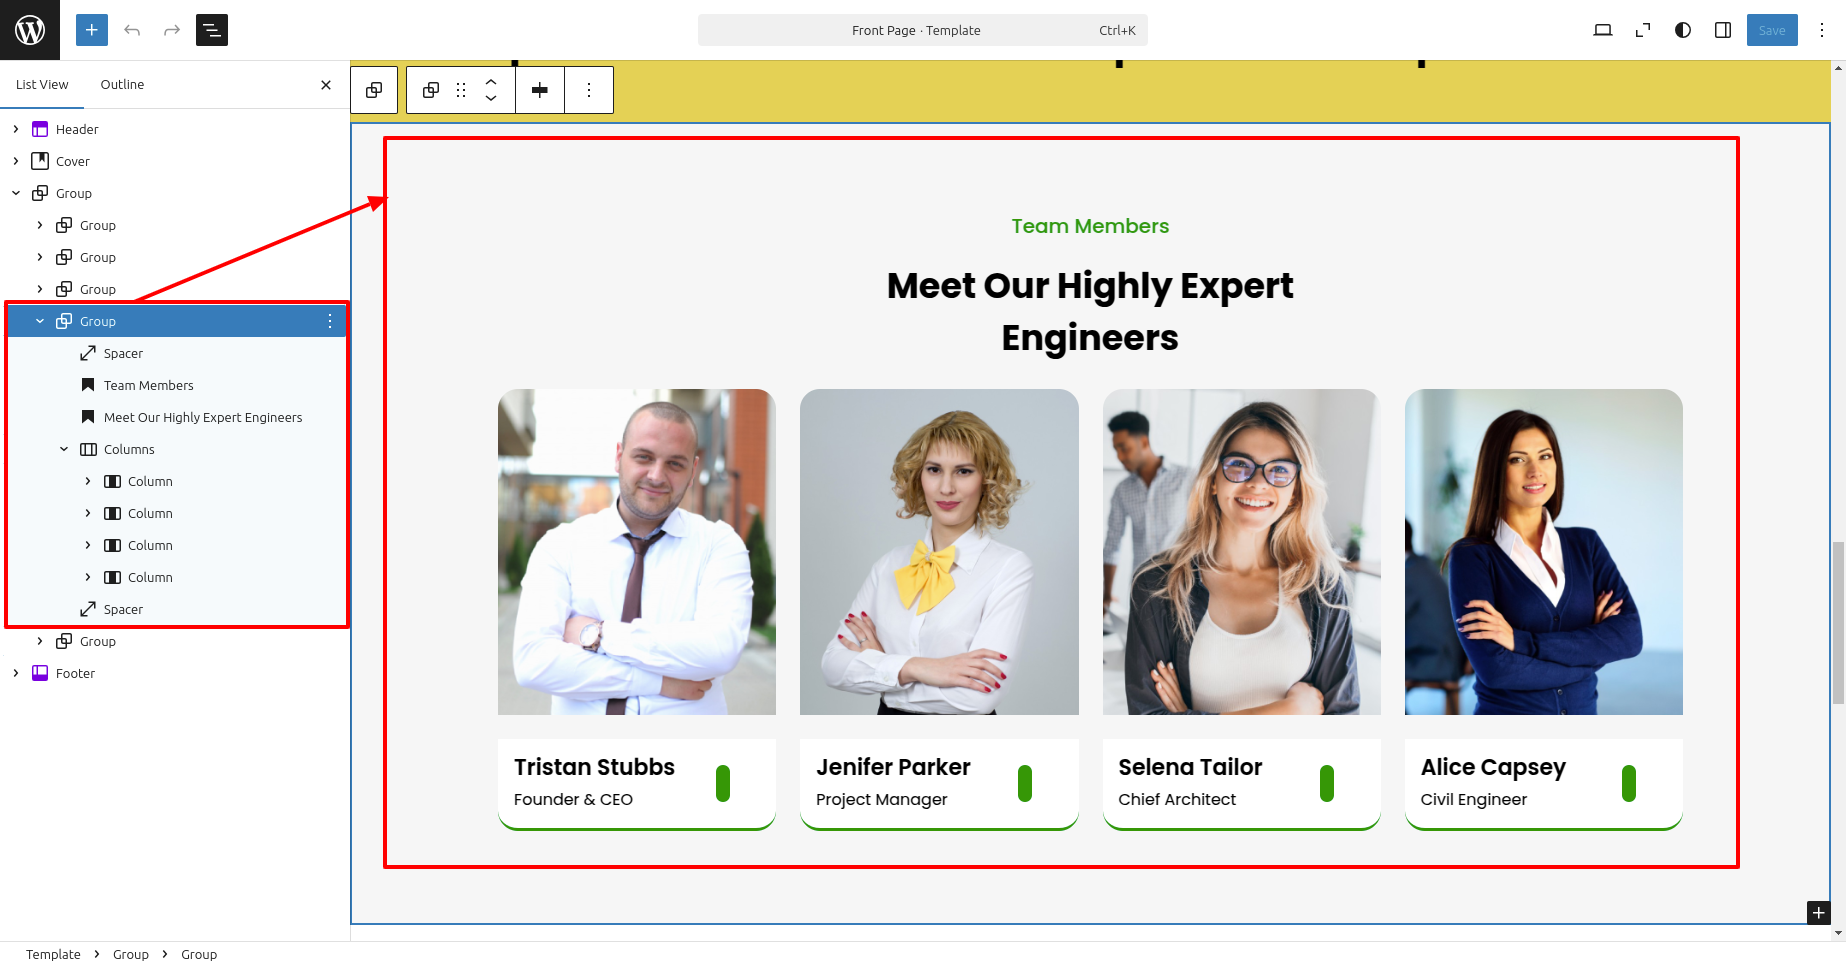
Task: Toggle the style book contrast icon
Action: pyautogui.click(x=1683, y=30)
